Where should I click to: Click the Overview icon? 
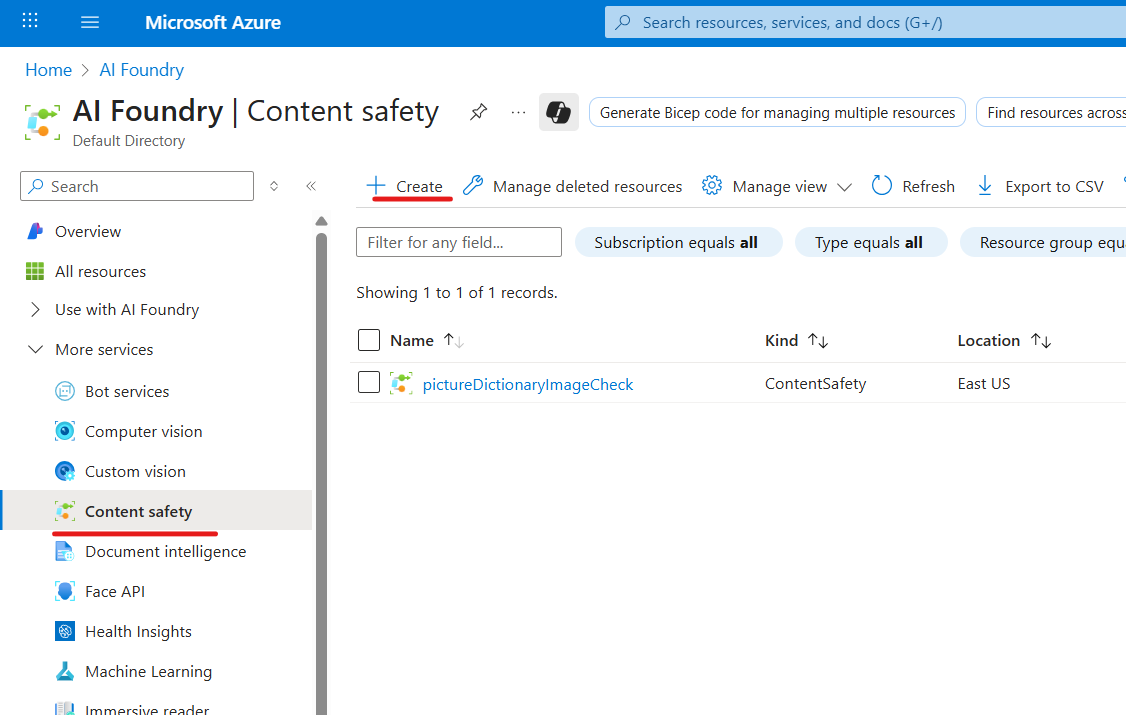34,231
